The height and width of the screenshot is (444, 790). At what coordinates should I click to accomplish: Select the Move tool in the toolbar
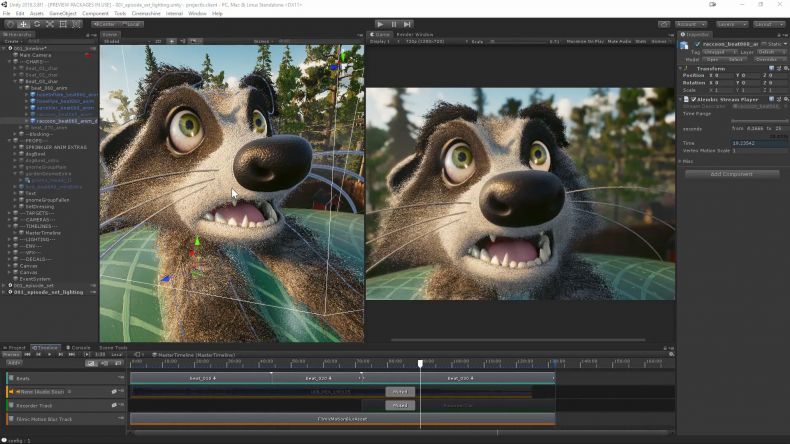(23, 24)
